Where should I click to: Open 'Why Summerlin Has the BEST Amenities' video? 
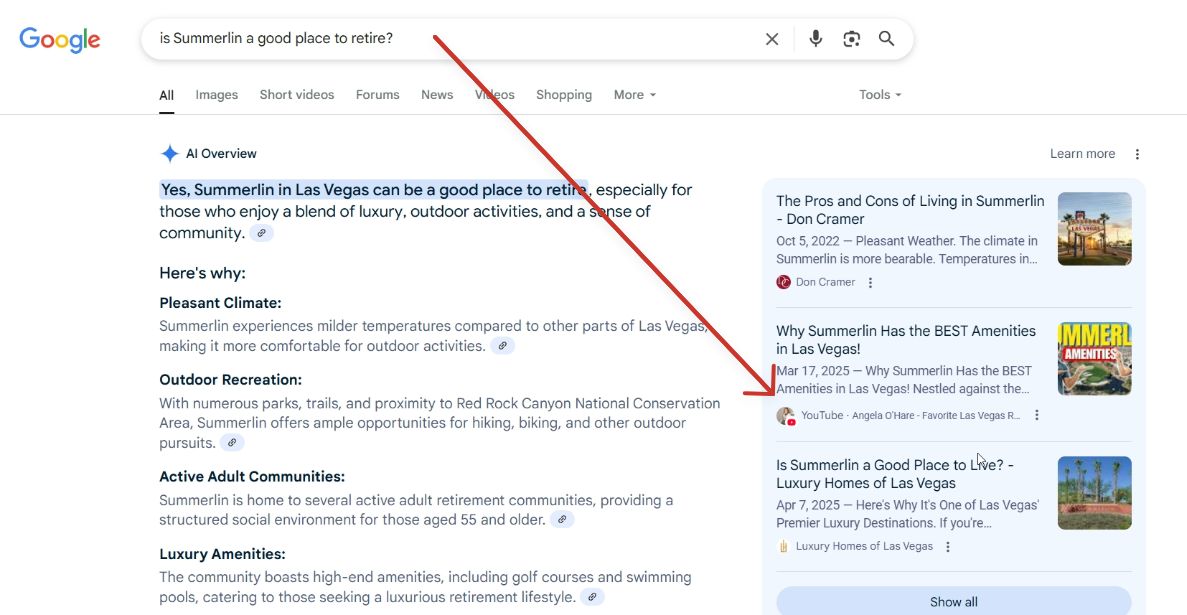(x=906, y=340)
